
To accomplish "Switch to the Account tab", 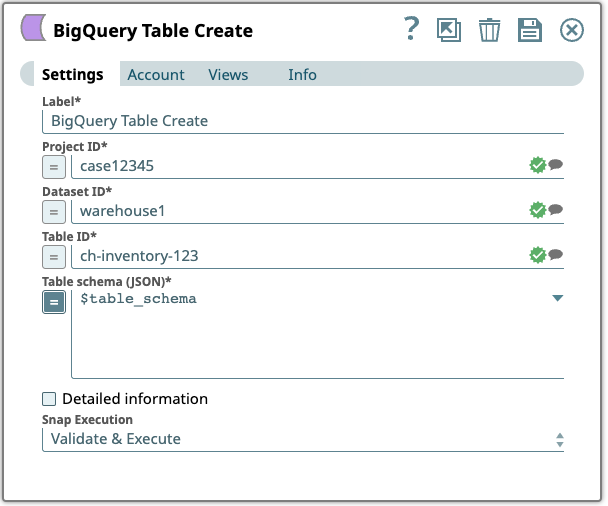I will click(156, 74).
